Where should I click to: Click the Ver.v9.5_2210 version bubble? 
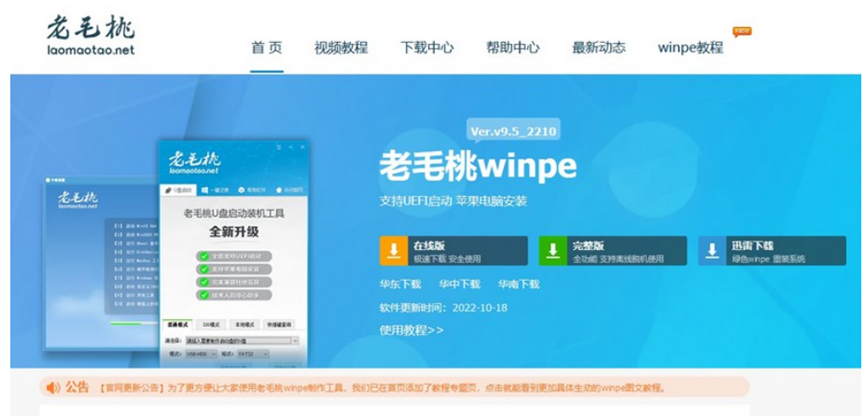coord(513,131)
